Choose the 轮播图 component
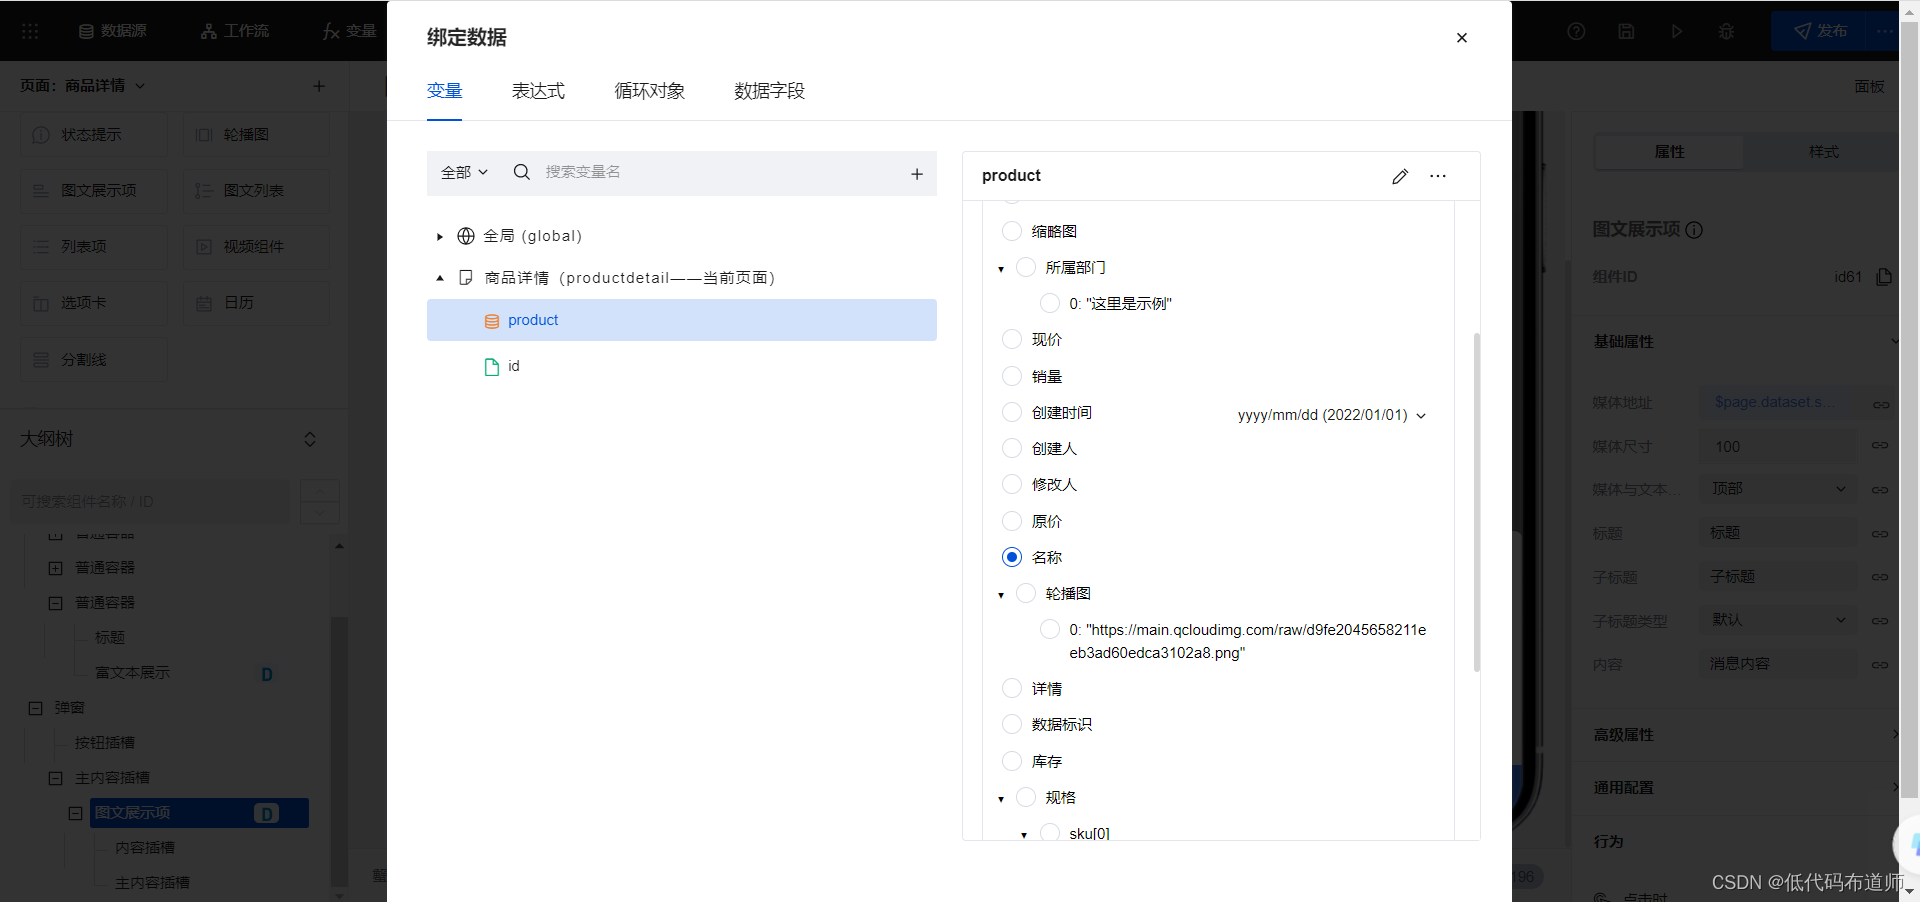This screenshot has width=1920, height=902. click(256, 135)
